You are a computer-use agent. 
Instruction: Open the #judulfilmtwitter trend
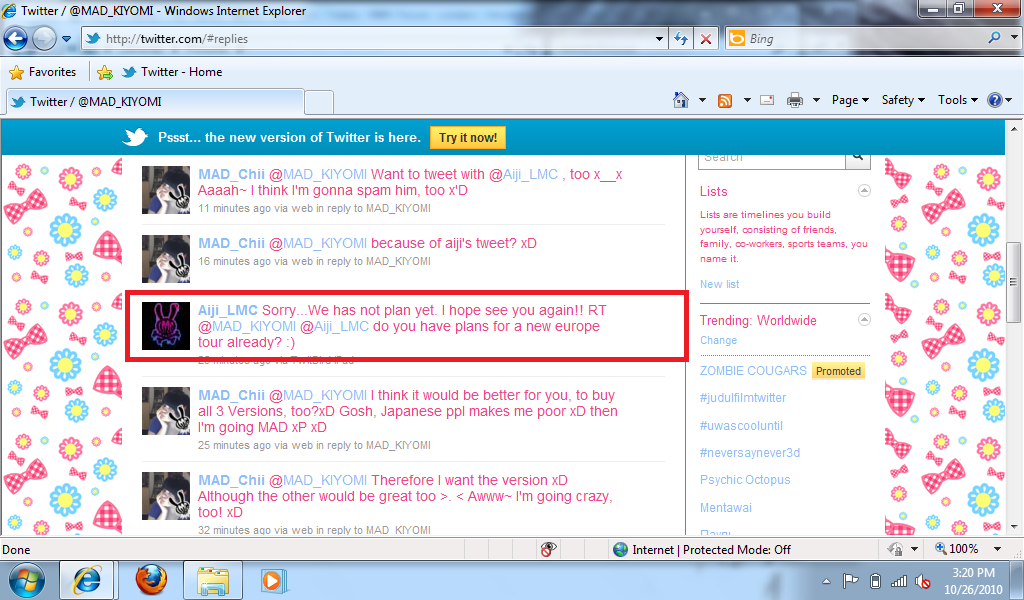[x=743, y=398]
